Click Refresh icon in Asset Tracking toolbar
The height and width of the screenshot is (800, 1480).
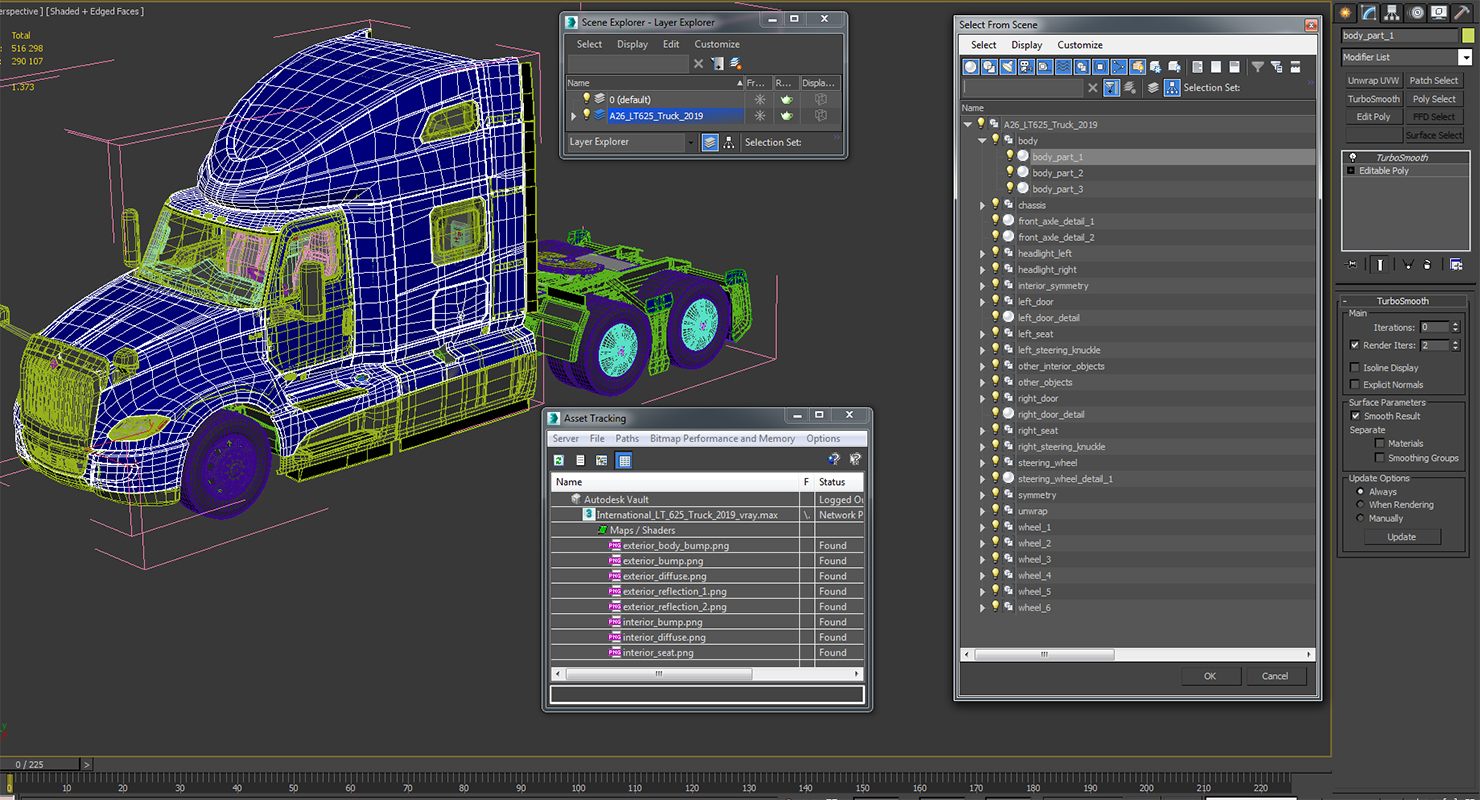click(559, 460)
